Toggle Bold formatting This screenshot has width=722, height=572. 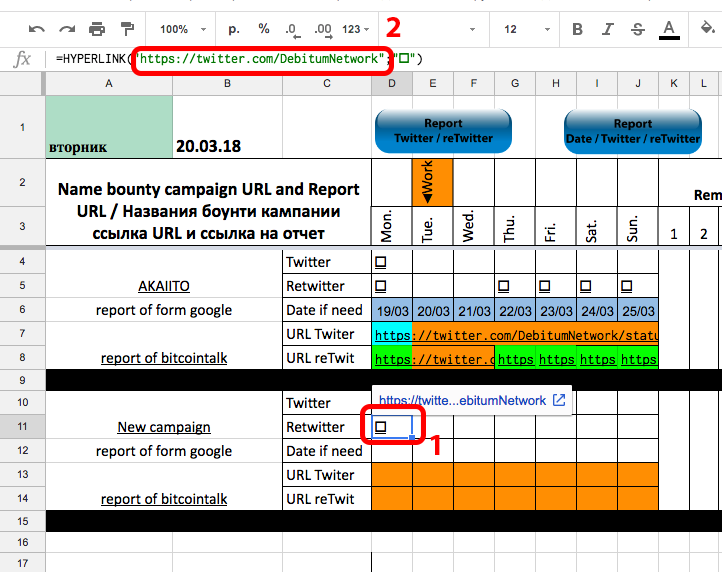[x=577, y=29]
